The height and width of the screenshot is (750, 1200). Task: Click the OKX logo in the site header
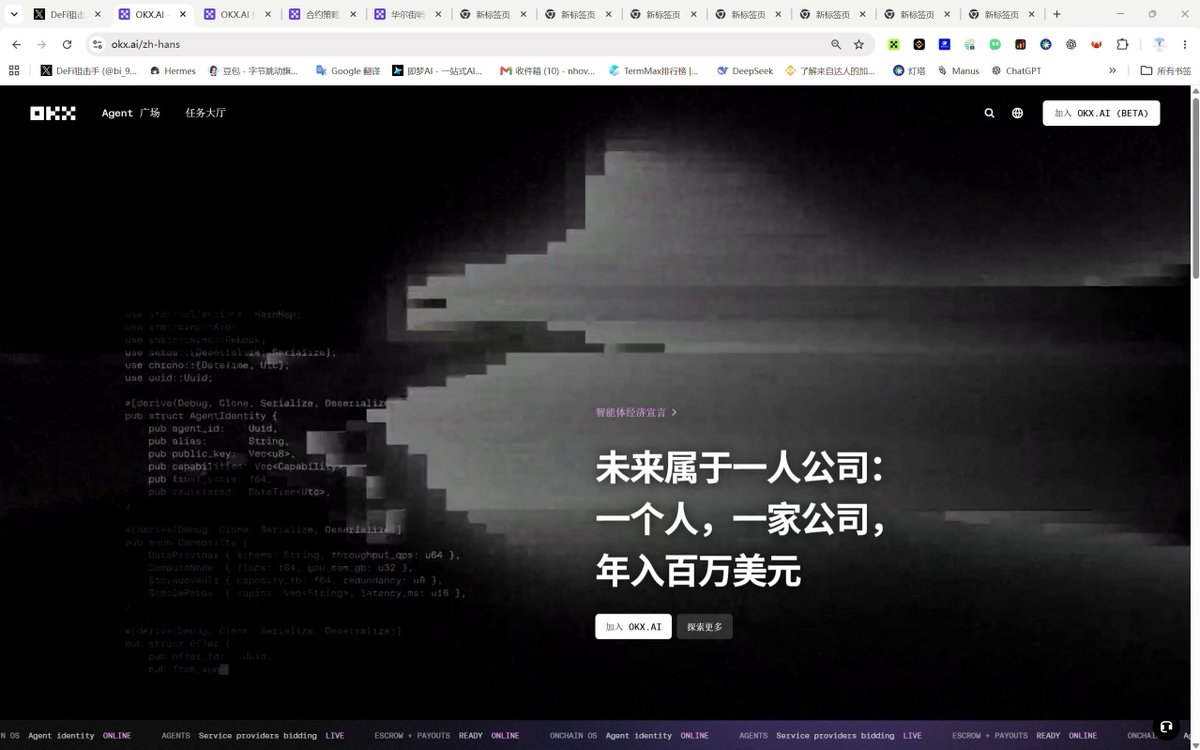(x=53, y=113)
